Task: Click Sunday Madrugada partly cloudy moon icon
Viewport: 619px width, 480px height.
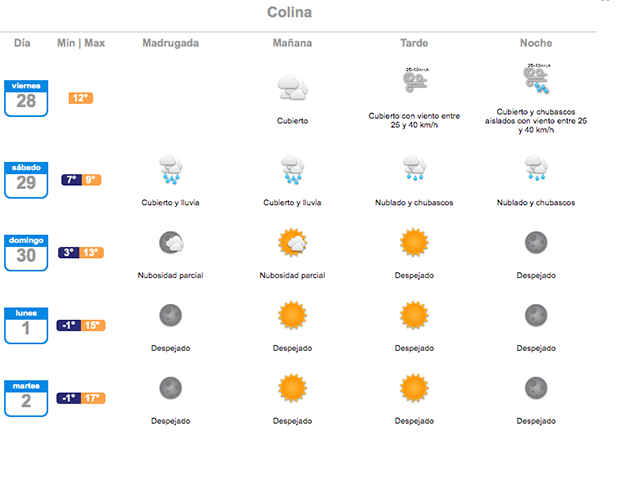Action: coord(171,242)
